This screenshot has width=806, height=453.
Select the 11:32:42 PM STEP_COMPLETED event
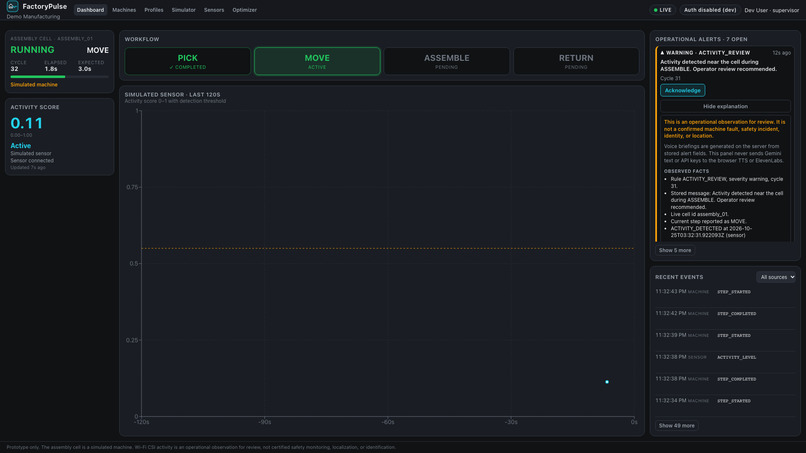point(725,313)
